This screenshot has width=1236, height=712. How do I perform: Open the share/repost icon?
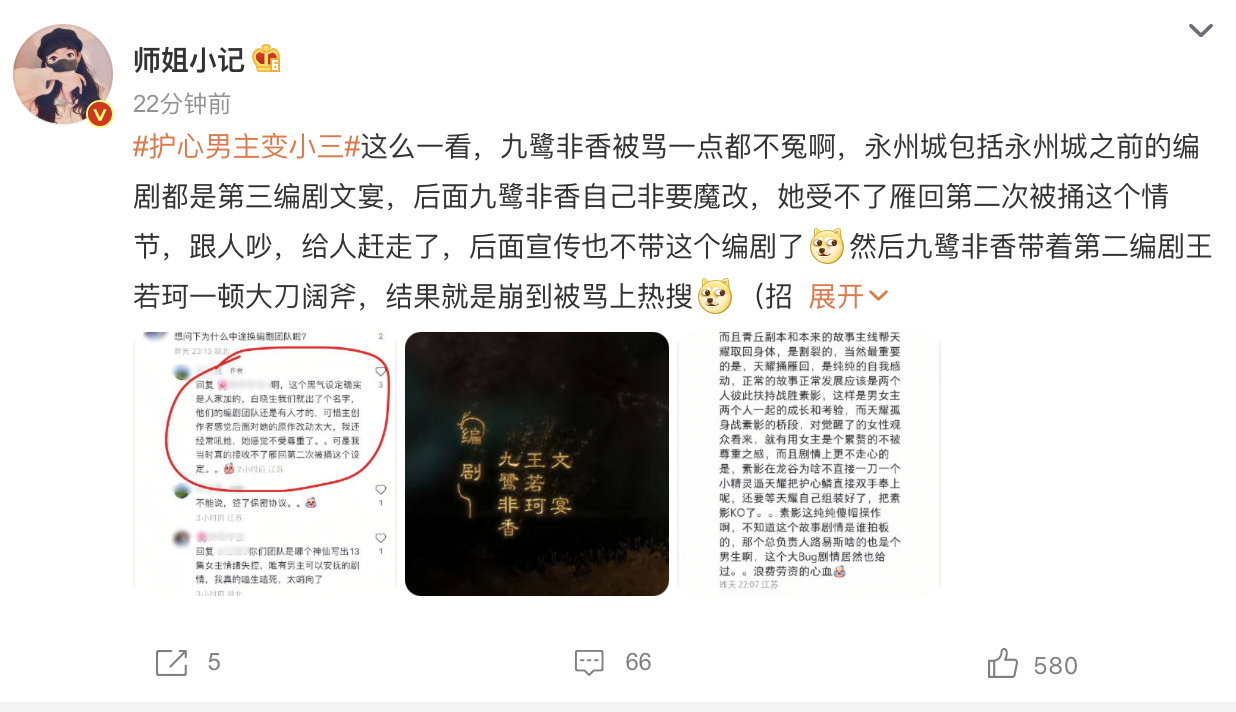click(x=172, y=662)
